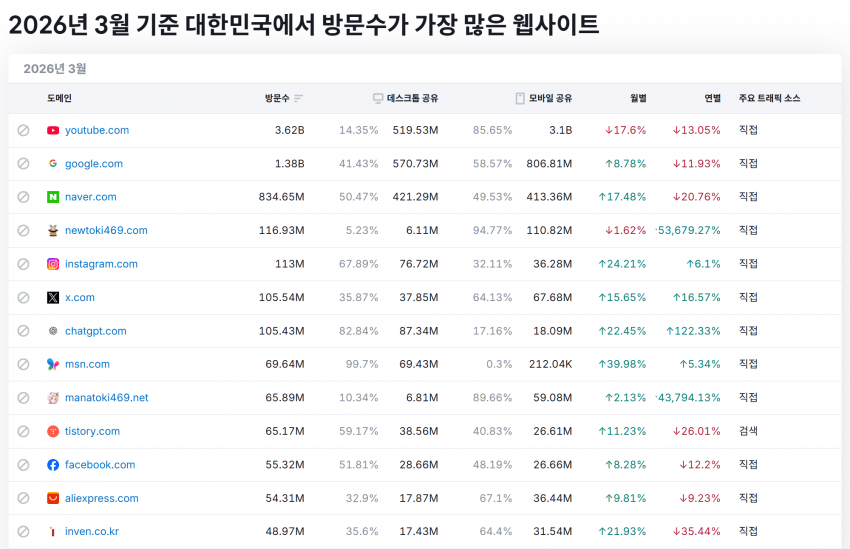Click the exclude circle icon beside x.com
Image resolution: width=850 pixels, height=549 pixels.
click(x=23, y=298)
